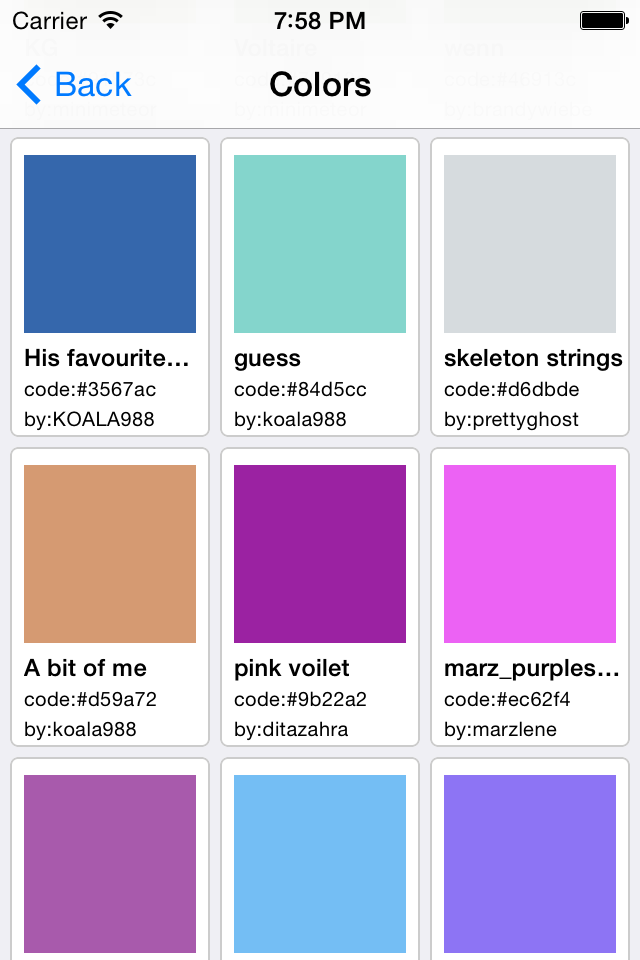The image size is (640, 960).
Task: Open the lavender violet swatch in bottom row
Action: click(x=530, y=863)
